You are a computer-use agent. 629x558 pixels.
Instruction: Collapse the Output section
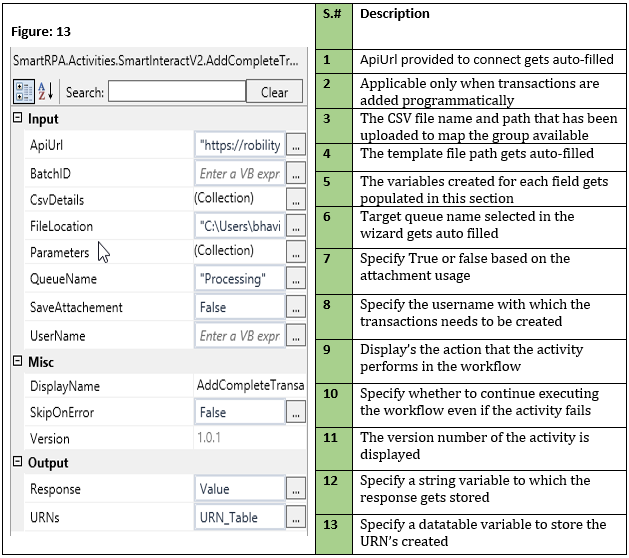[17, 463]
